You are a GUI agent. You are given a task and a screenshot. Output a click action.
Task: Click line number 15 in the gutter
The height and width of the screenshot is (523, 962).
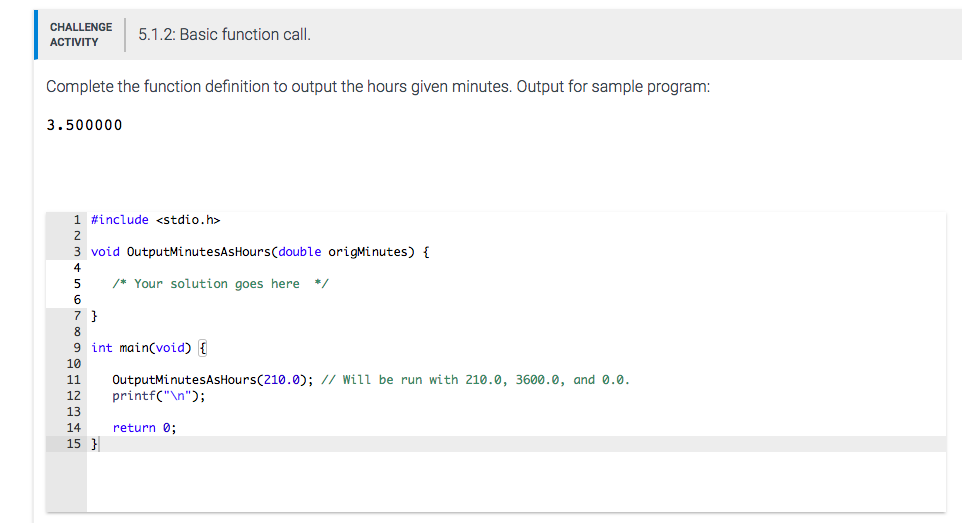coord(74,443)
